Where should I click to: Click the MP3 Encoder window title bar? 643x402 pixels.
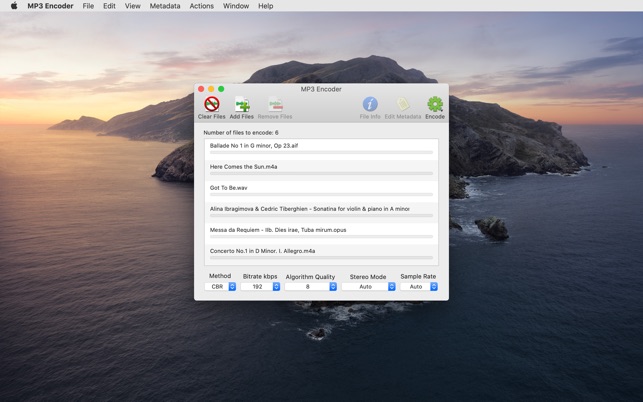[x=321, y=89]
